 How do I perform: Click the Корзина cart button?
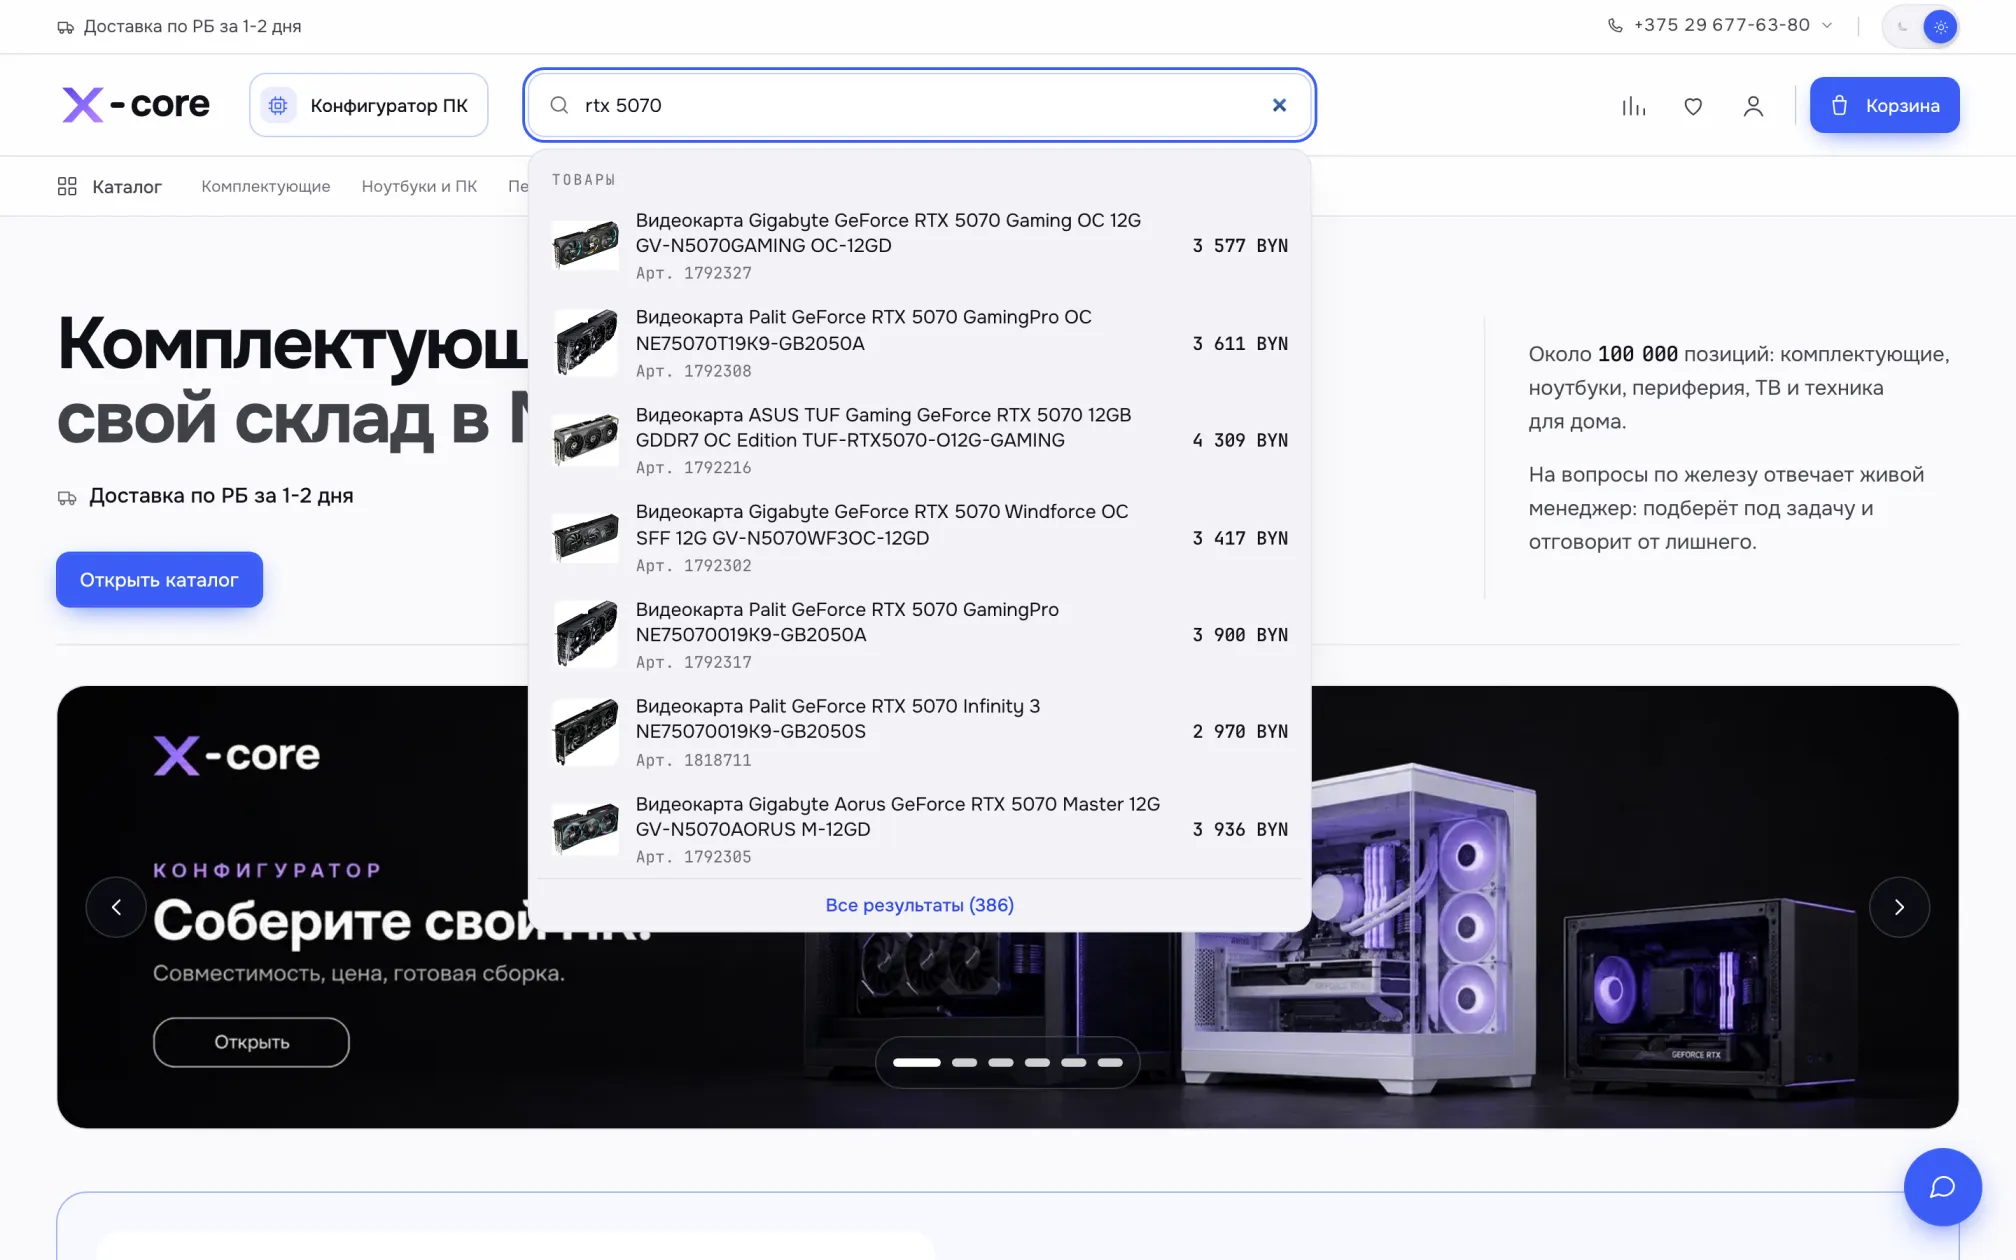click(x=1884, y=105)
